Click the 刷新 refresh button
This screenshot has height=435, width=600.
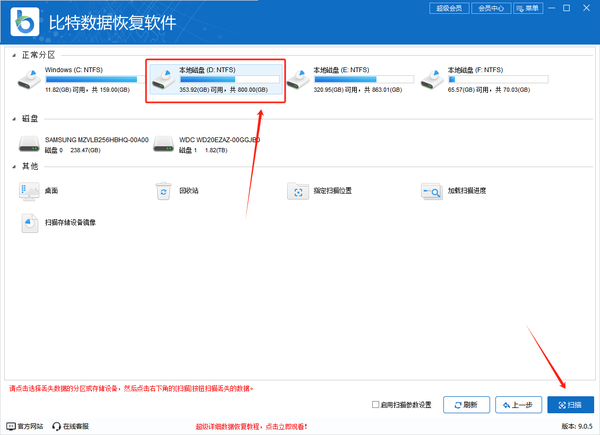(466, 405)
